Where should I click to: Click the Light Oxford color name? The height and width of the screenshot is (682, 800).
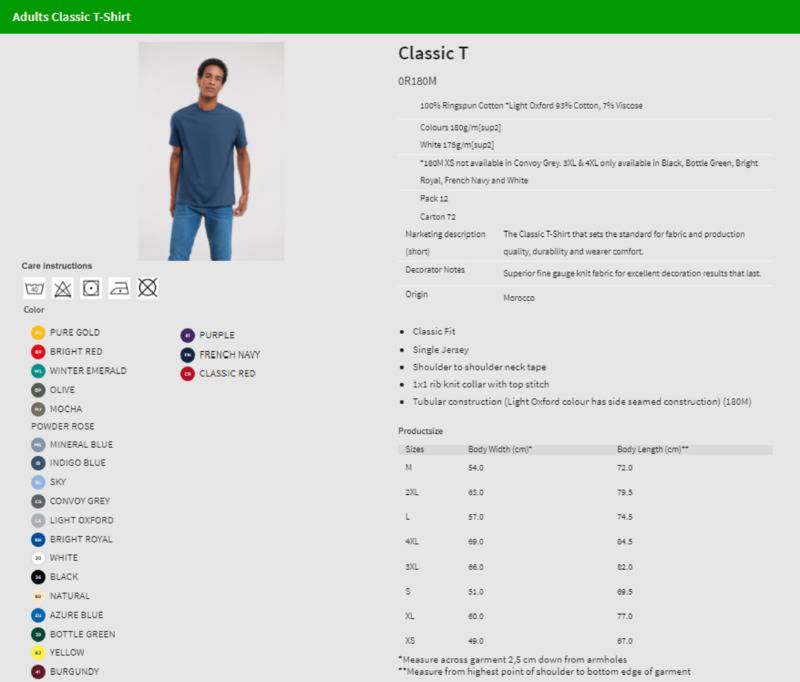pyautogui.click(x=81, y=520)
